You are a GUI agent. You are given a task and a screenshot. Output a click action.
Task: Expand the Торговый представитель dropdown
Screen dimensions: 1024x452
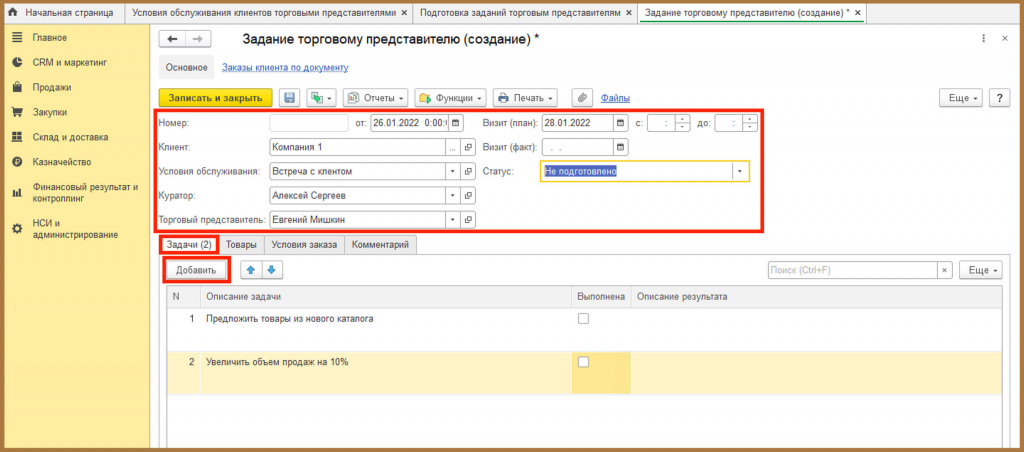(453, 219)
